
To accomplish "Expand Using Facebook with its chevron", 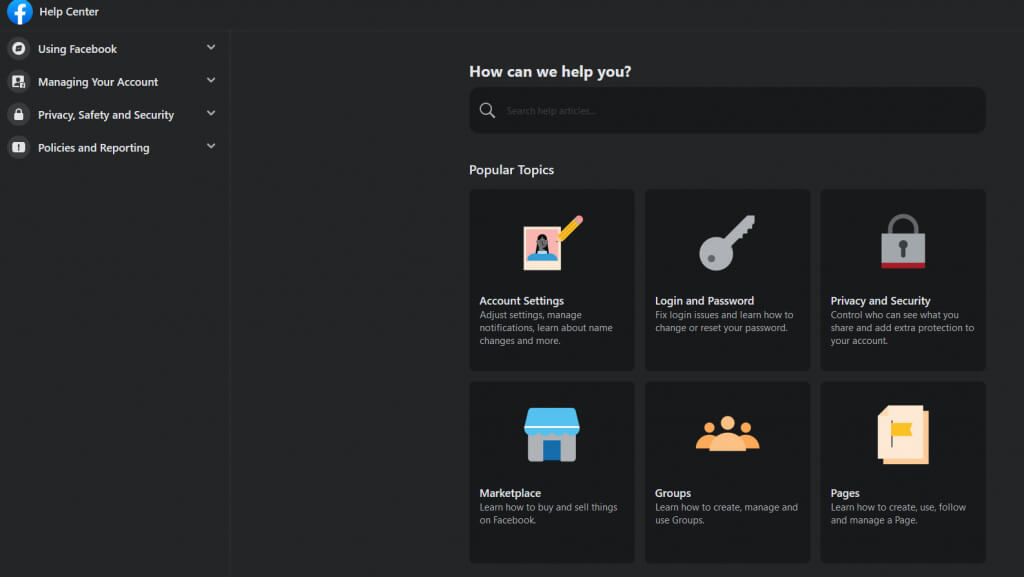I will click(211, 48).
